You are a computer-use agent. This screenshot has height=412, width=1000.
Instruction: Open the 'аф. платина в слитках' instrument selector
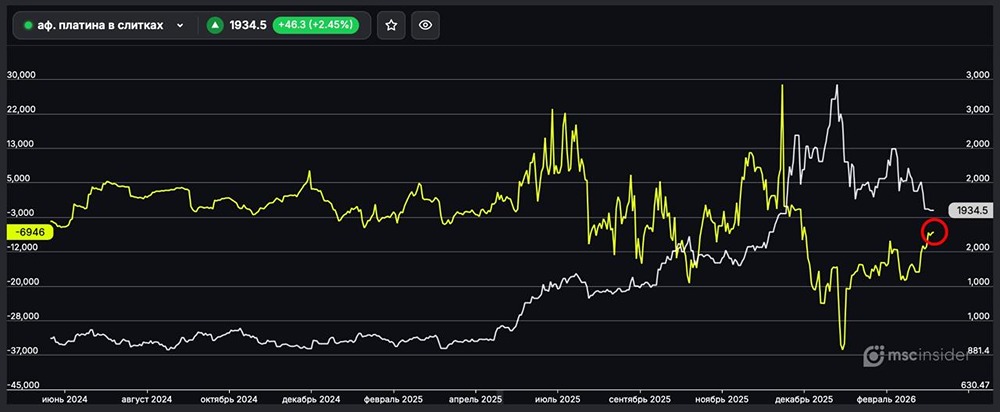pyautogui.click(x=98, y=25)
